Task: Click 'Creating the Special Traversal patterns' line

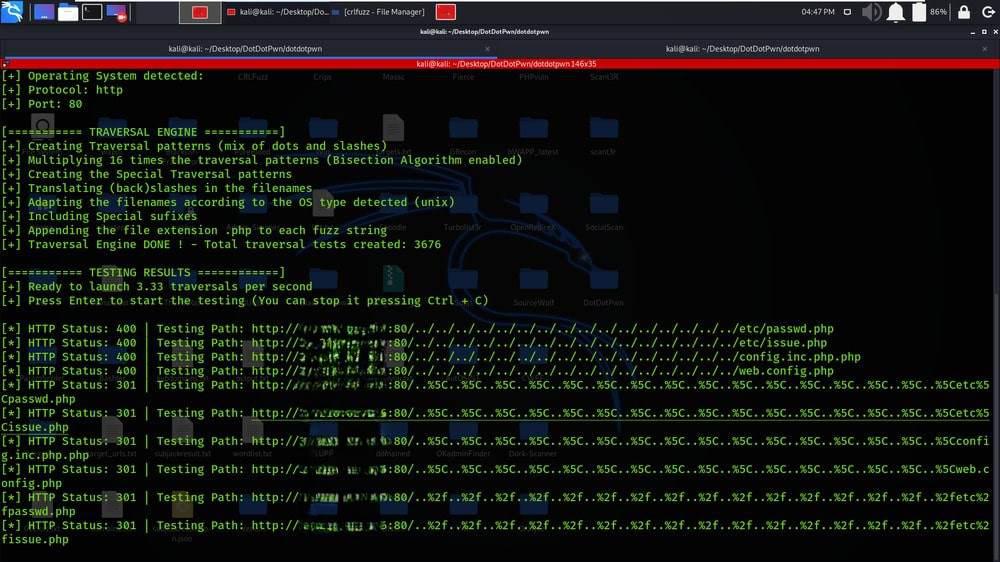Action: [x=146, y=174]
